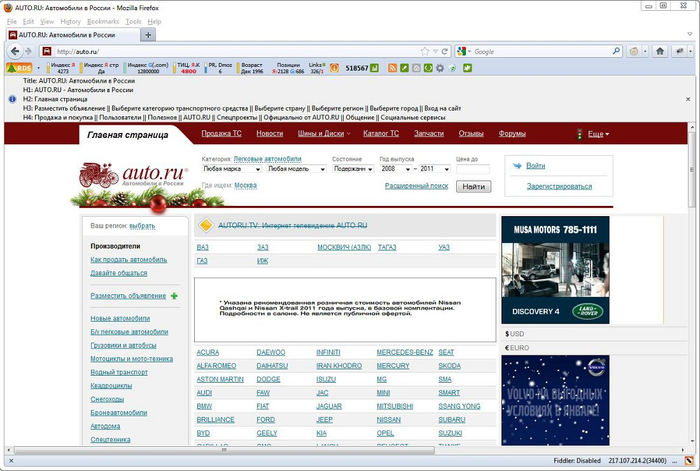Open RDS bar settings gear icon
Screen dimensions: 700x471
pos(440,68)
